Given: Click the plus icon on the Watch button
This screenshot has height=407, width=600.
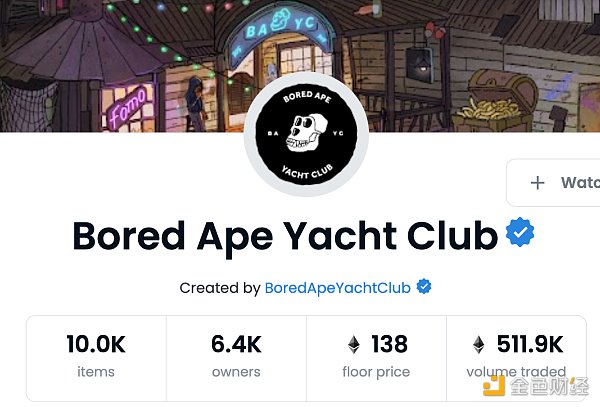Looking at the screenshot, I should tap(537, 182).
